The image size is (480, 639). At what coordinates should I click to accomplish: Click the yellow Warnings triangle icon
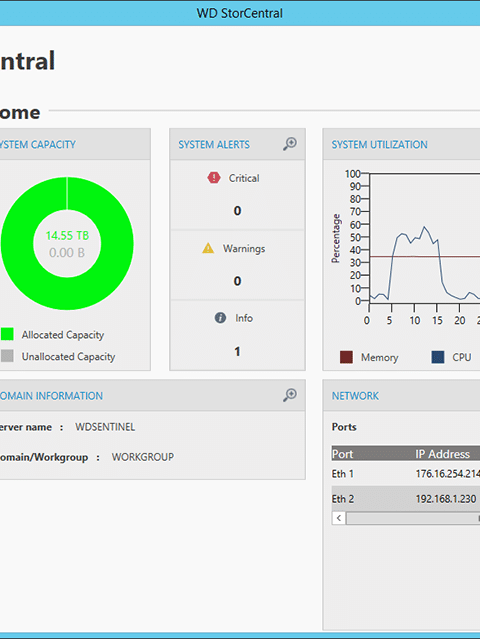(208, 248)
